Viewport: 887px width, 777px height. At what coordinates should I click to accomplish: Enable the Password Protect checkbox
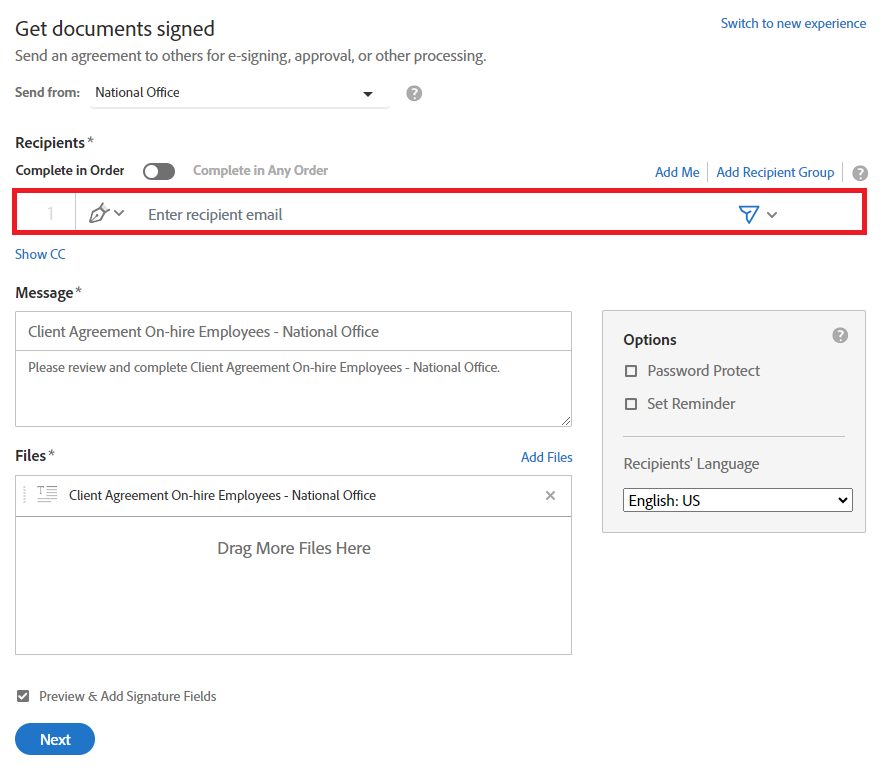[x=631, y=371]
